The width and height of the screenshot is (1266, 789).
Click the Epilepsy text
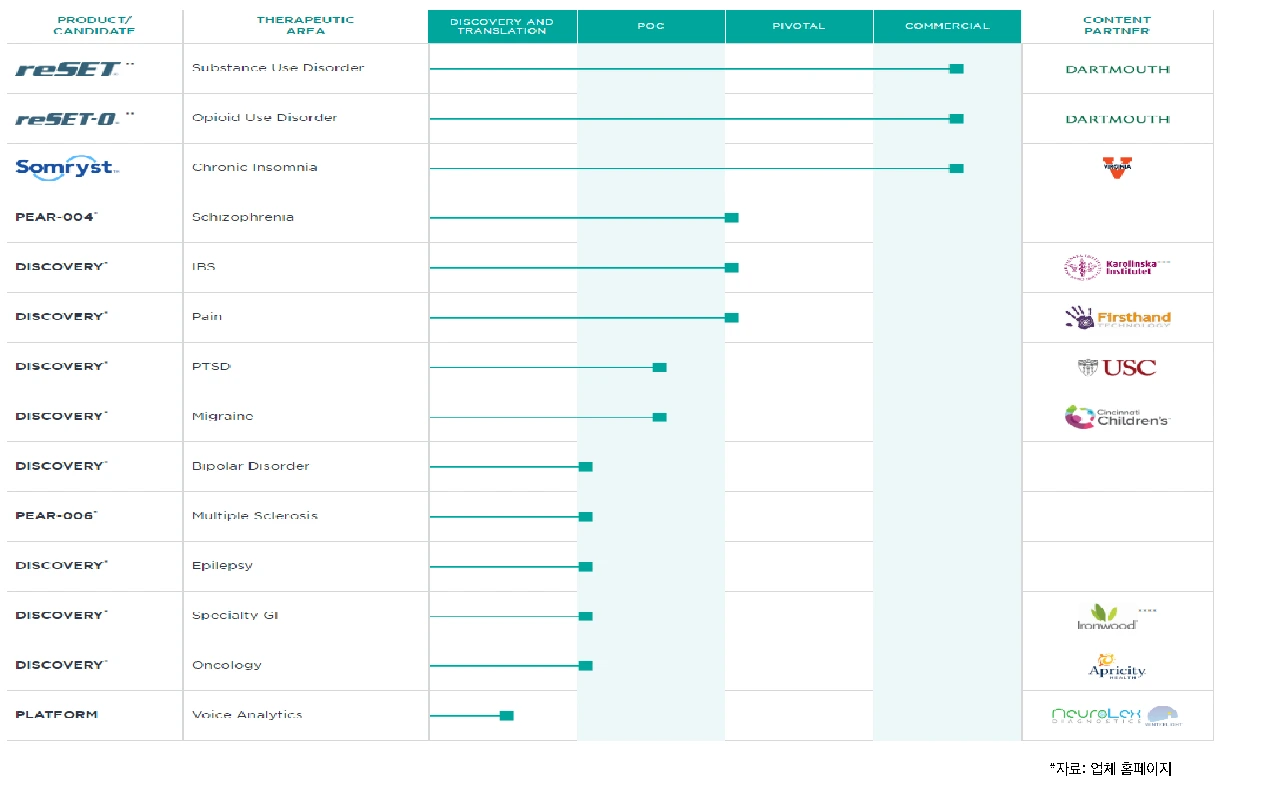click(222, 566)
